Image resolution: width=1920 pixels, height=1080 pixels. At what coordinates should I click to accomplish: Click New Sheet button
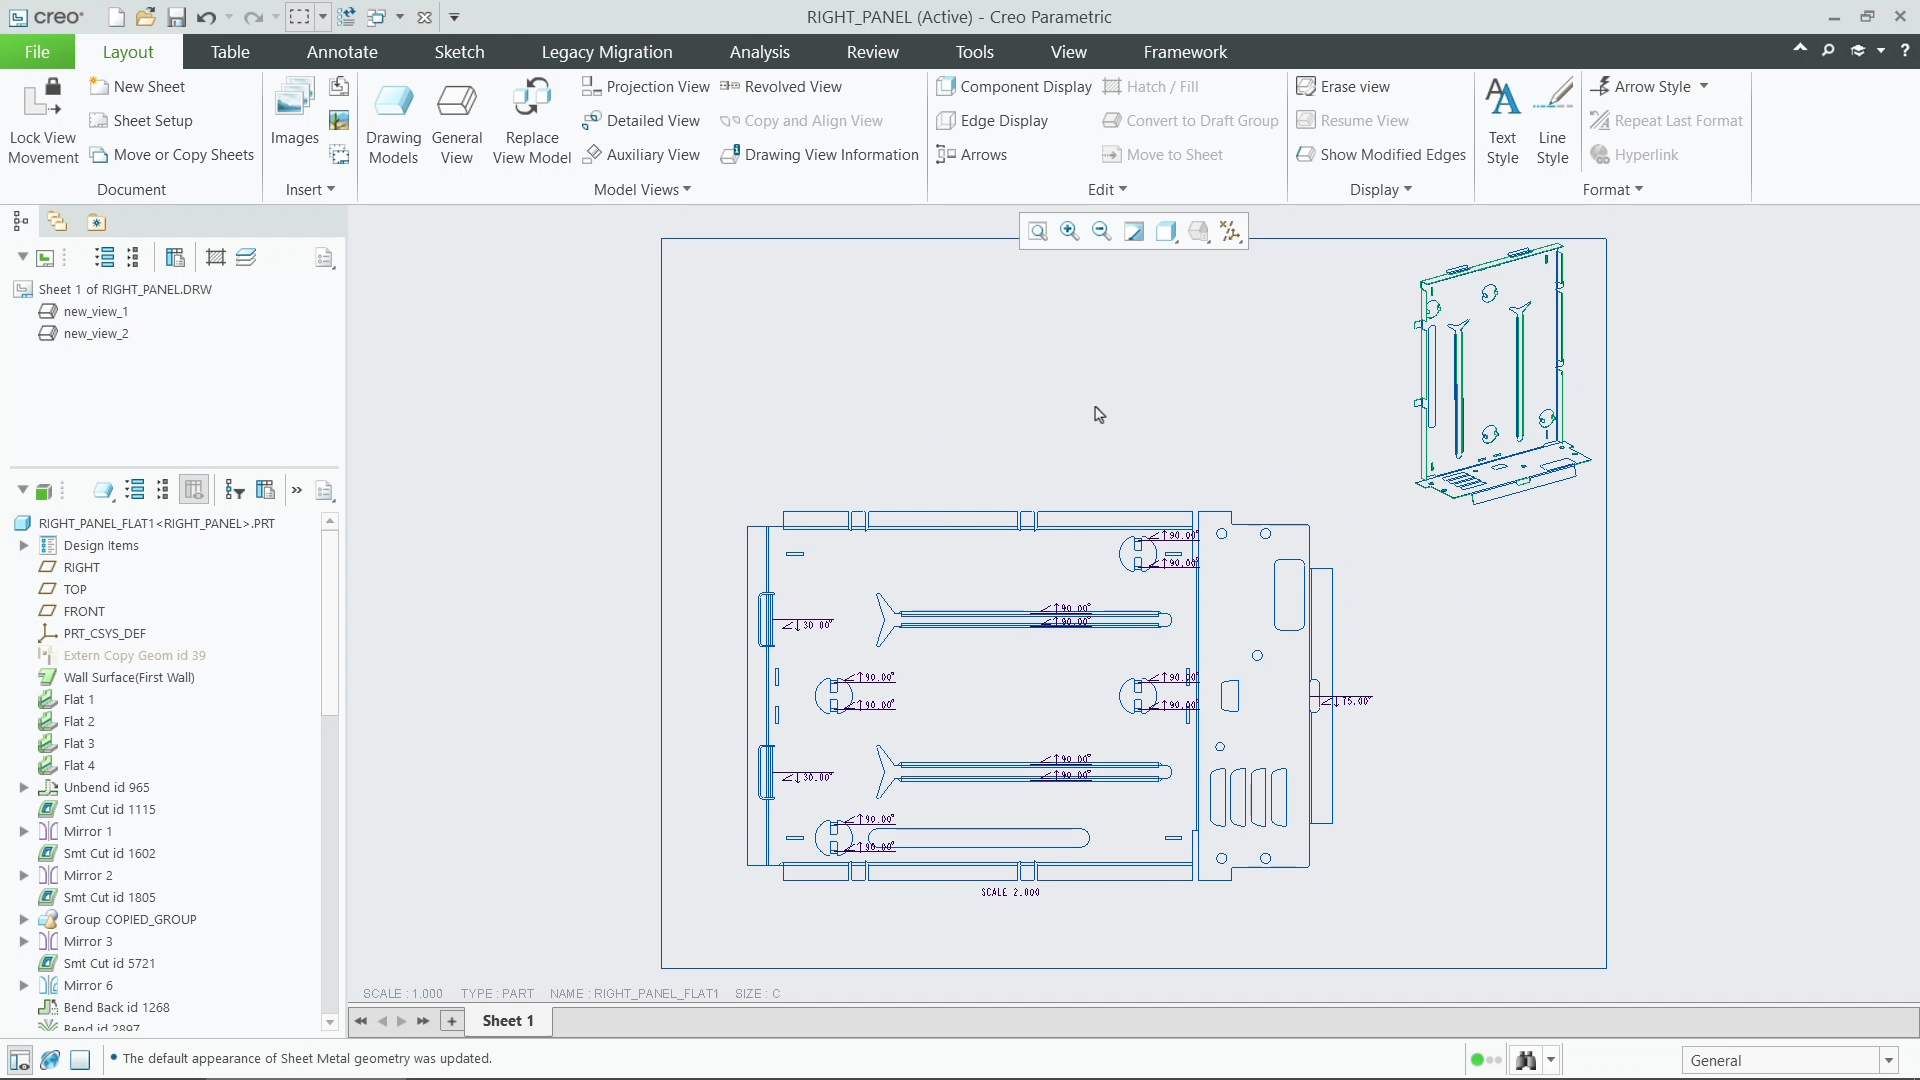click(x=138, y=87)
